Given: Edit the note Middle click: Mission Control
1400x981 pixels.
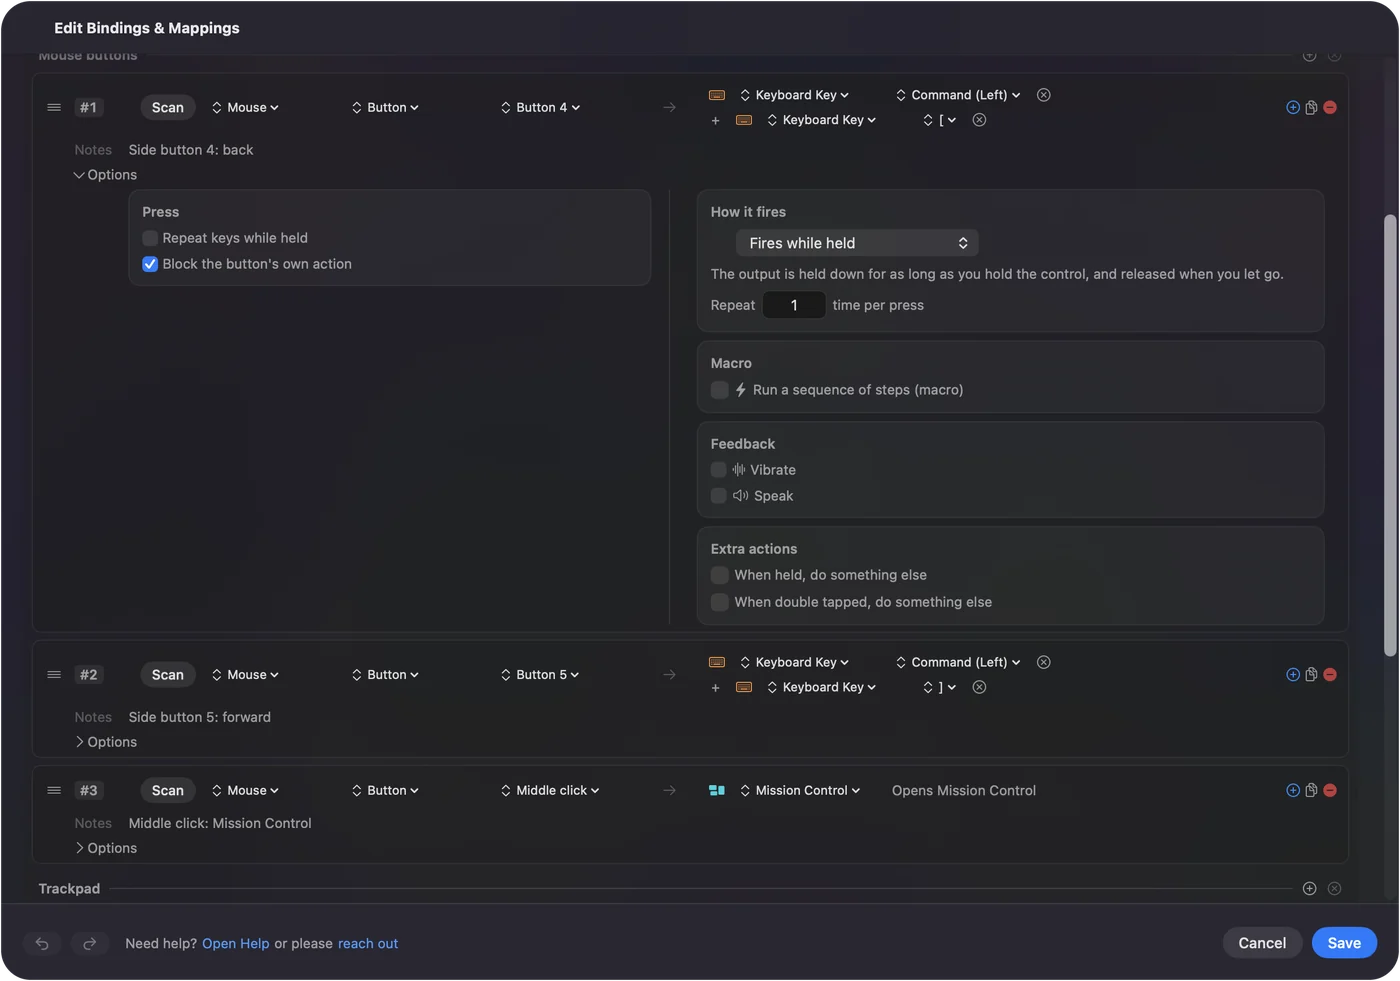Looking at the screenshot, I should coord(220,823).
